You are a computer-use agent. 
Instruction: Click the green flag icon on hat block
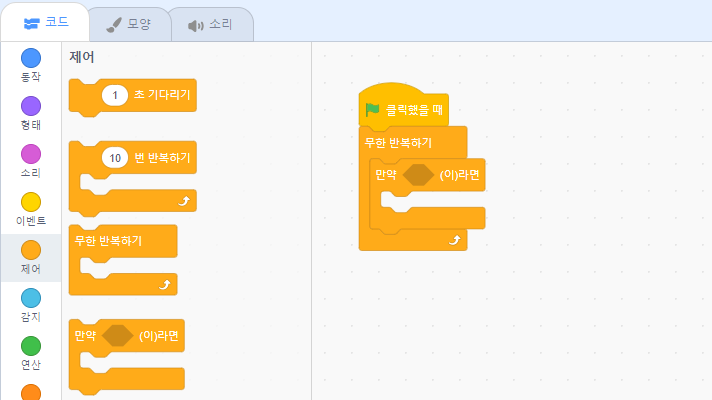[x=372, y=109]
